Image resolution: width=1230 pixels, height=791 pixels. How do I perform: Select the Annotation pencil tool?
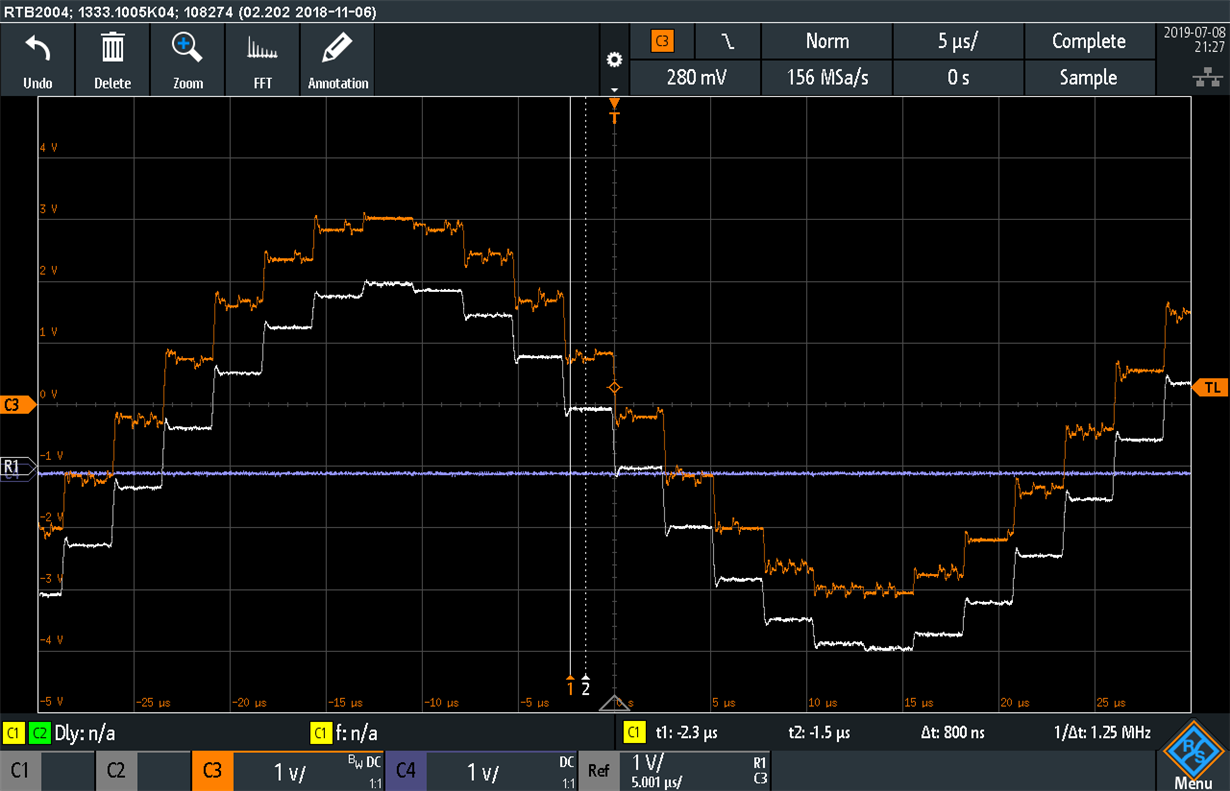pos(338,48)
